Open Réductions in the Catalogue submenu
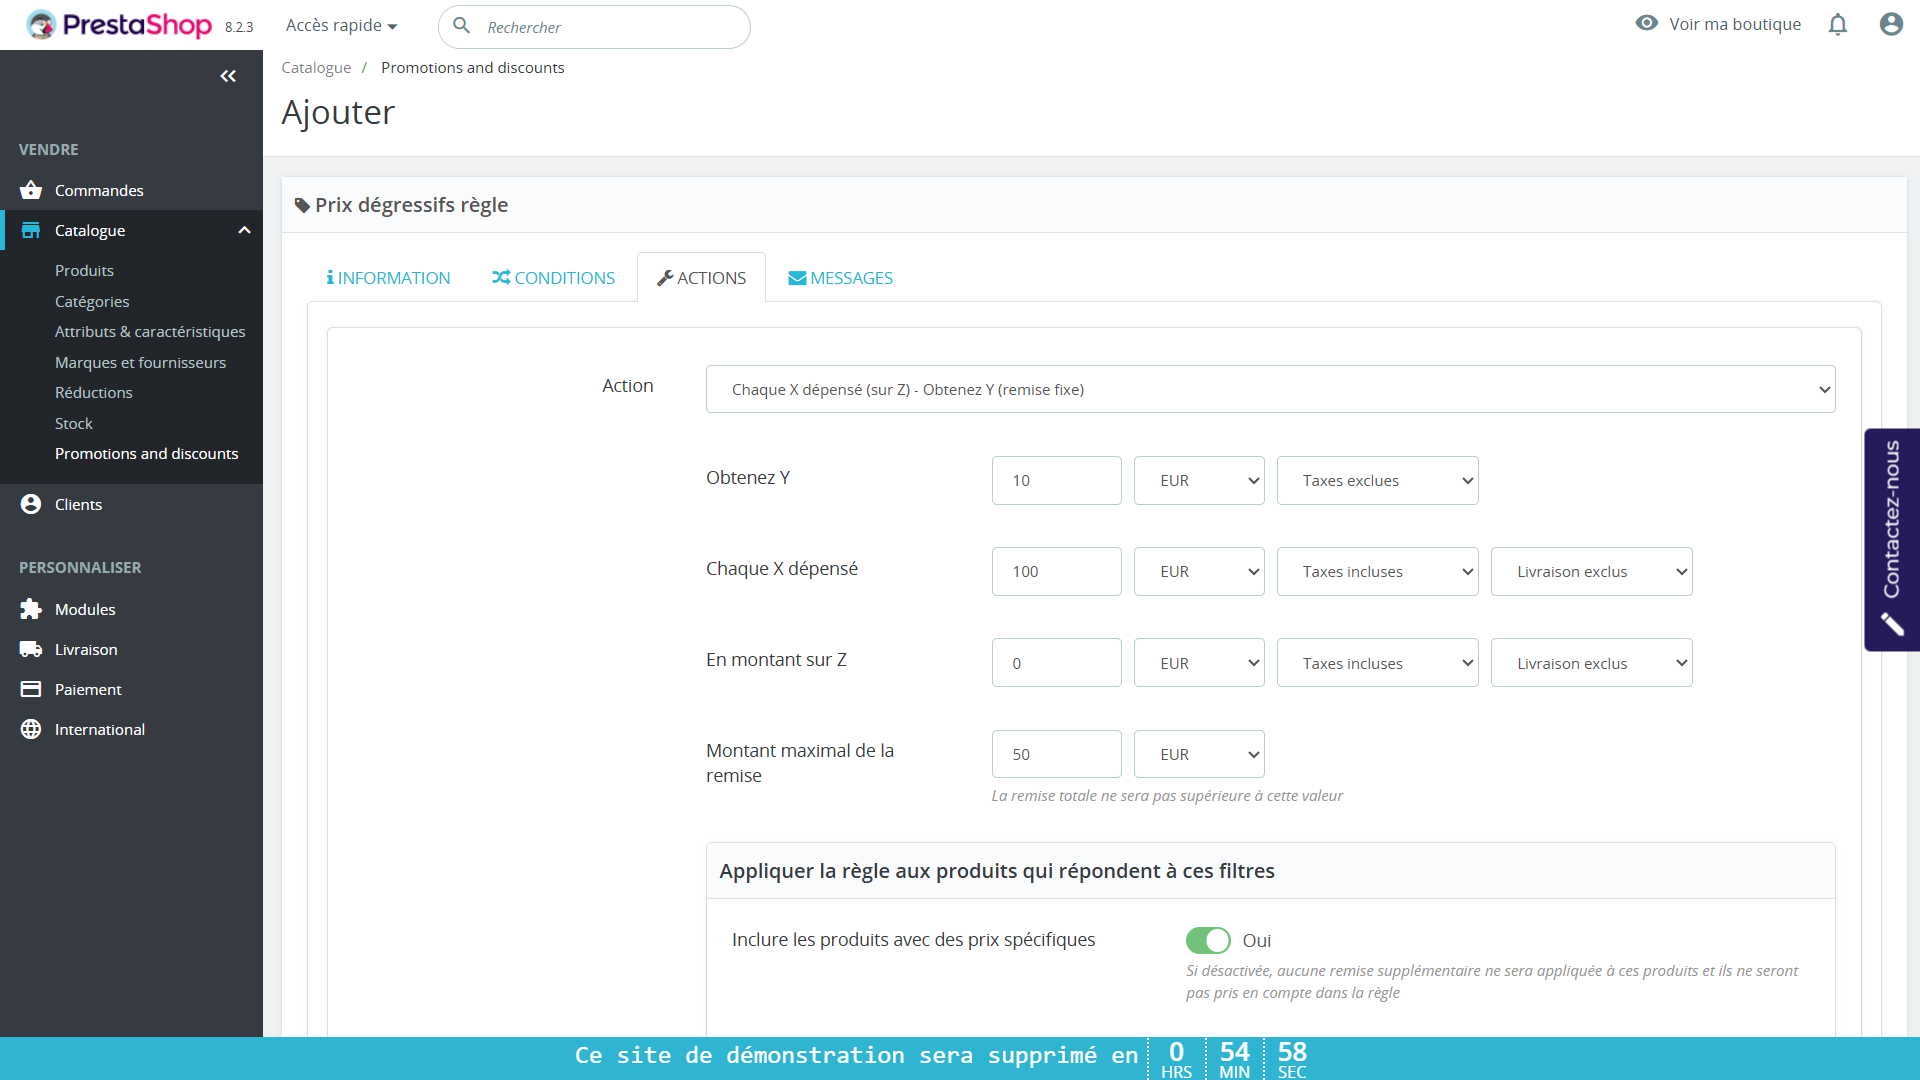1920x1080 pixels. 93,392
